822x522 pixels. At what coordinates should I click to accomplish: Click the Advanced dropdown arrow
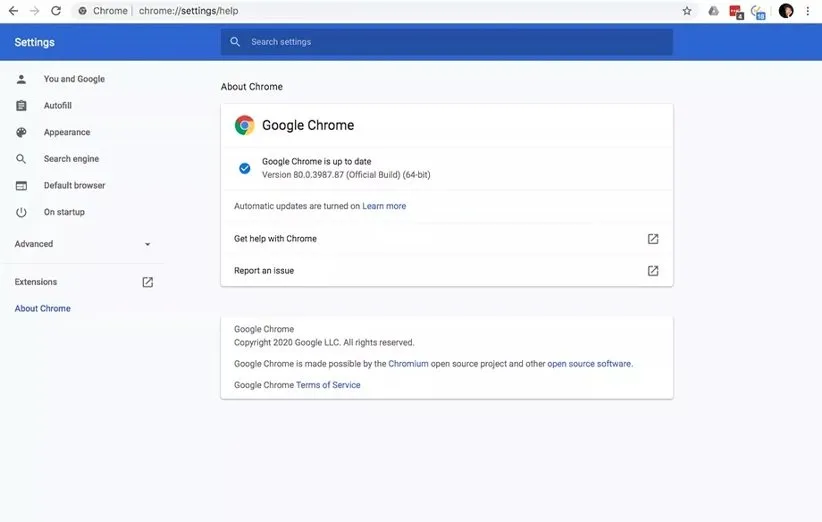tap(148, 244)
